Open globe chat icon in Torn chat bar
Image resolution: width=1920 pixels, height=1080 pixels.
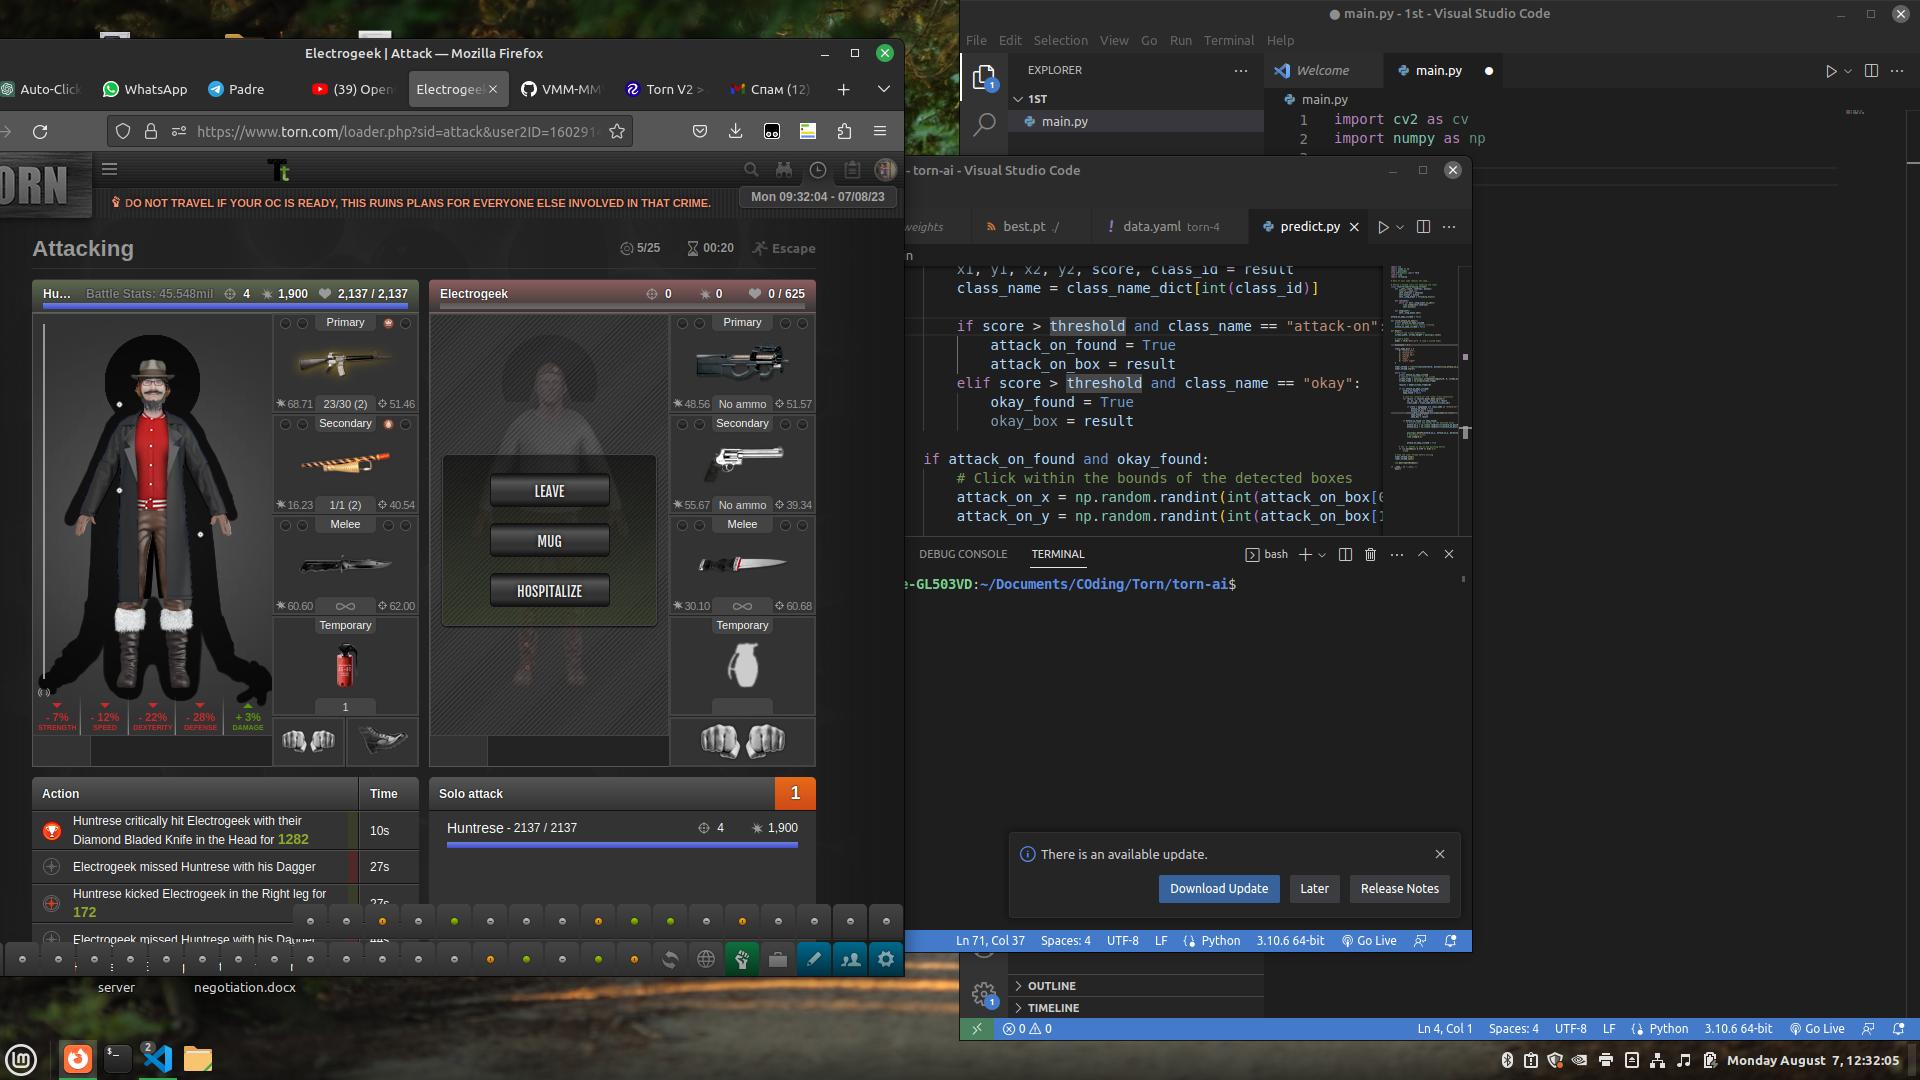pyautogui.click(x=706, y=959)
